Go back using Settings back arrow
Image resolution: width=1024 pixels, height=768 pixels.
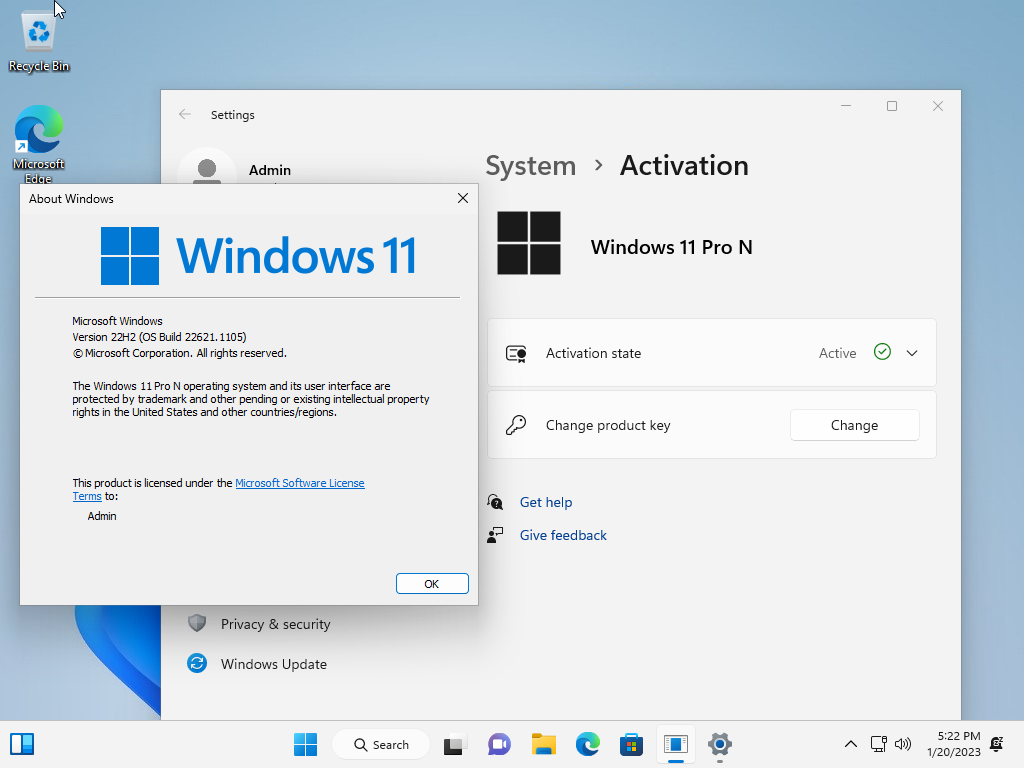pos(185,114)
